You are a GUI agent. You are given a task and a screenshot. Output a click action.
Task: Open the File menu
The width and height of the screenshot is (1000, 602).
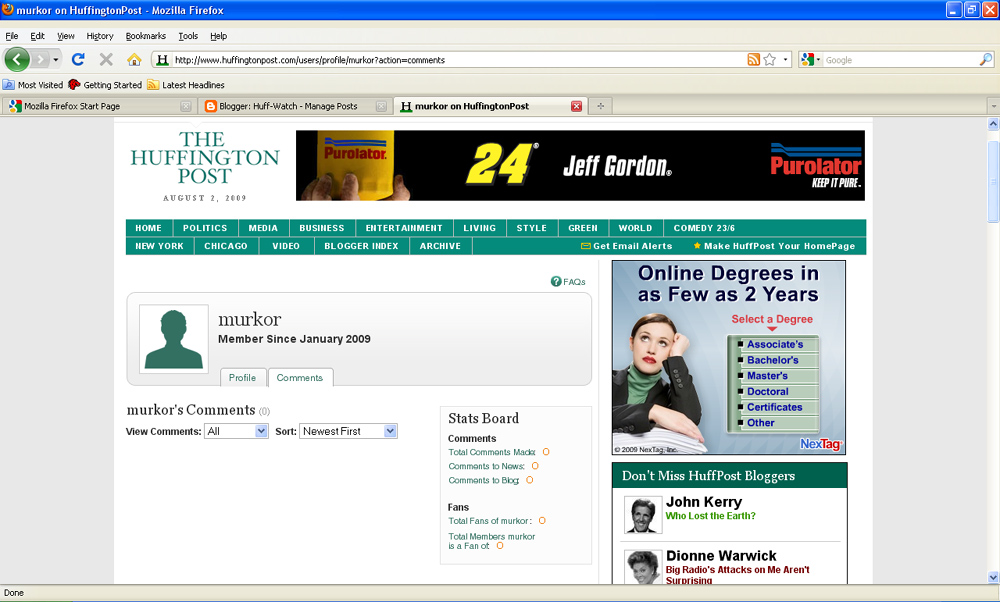tap(11, 36)
